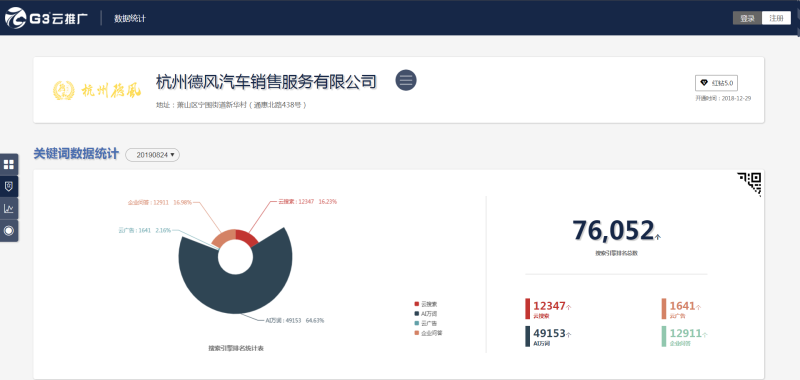800x380 pixels.
Task: Click the 登录 login button
Action: point(747,18)
